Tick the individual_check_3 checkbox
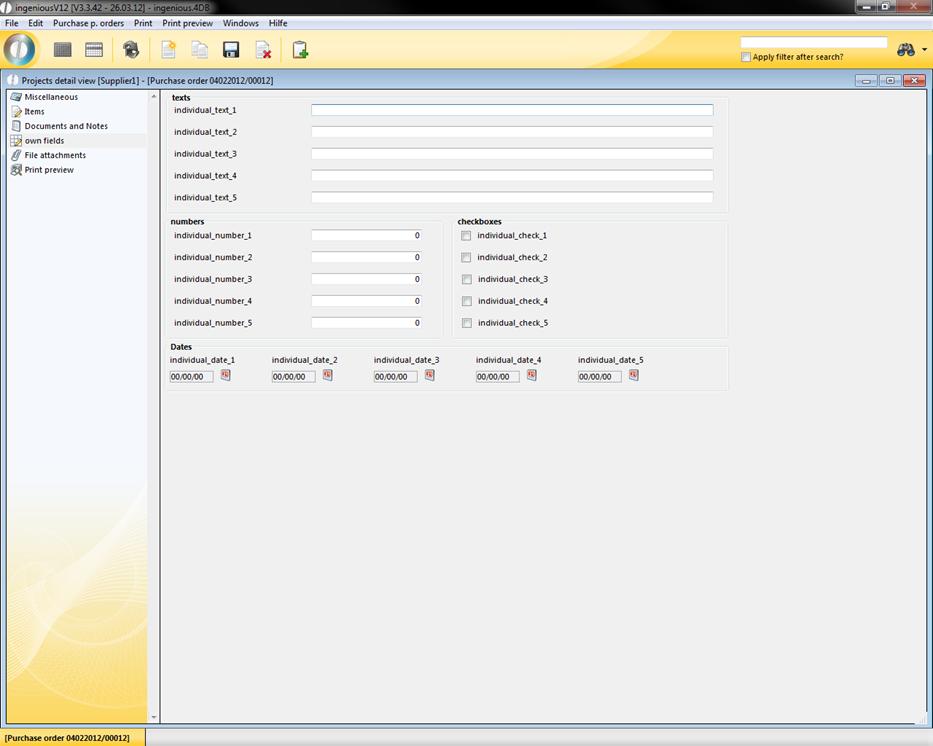The image size is (933, 746). 466,280
